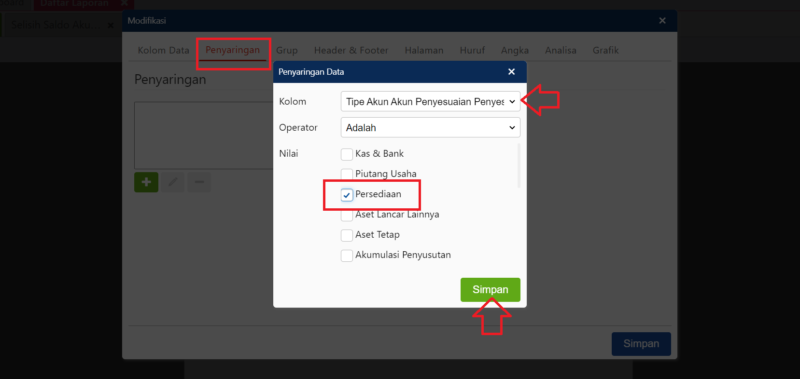Viewport: 800px width, 379px height.
Task: Select the Selisih Saldo Aku... tab
Action: (x=56, y=25)
